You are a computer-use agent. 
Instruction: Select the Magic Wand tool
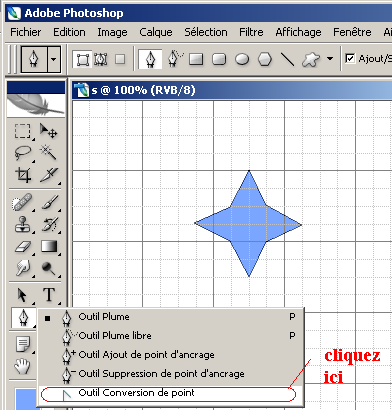click(49, 153)
